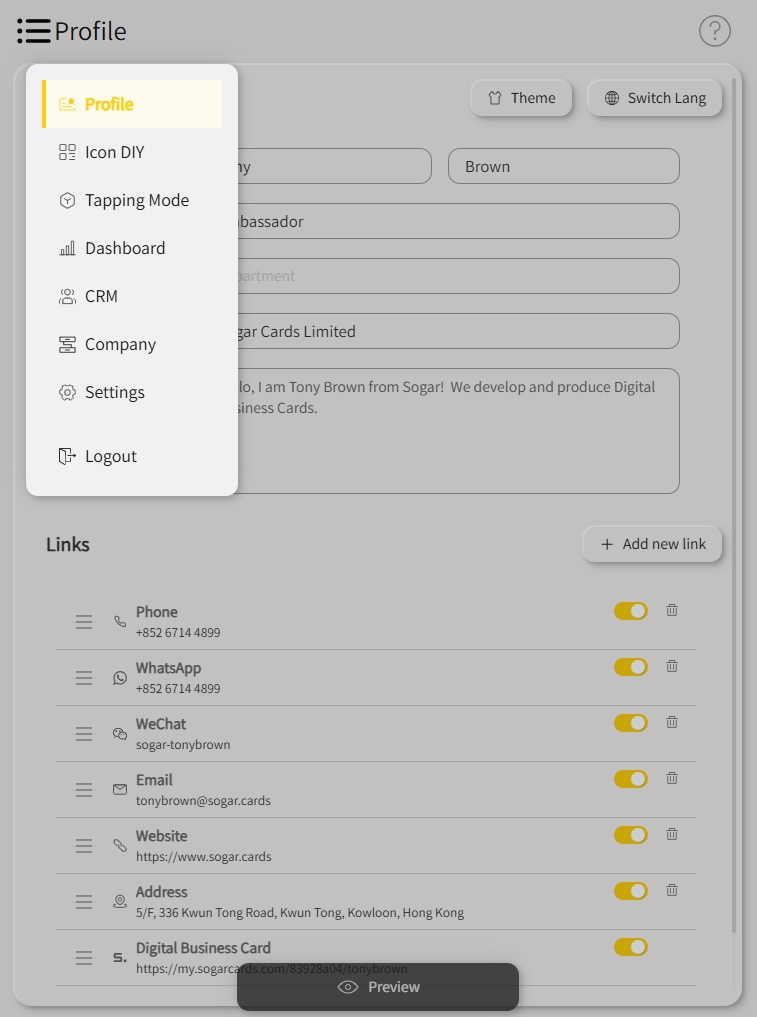
Task: Click the drag handle beside Website link
Action: 84,846
